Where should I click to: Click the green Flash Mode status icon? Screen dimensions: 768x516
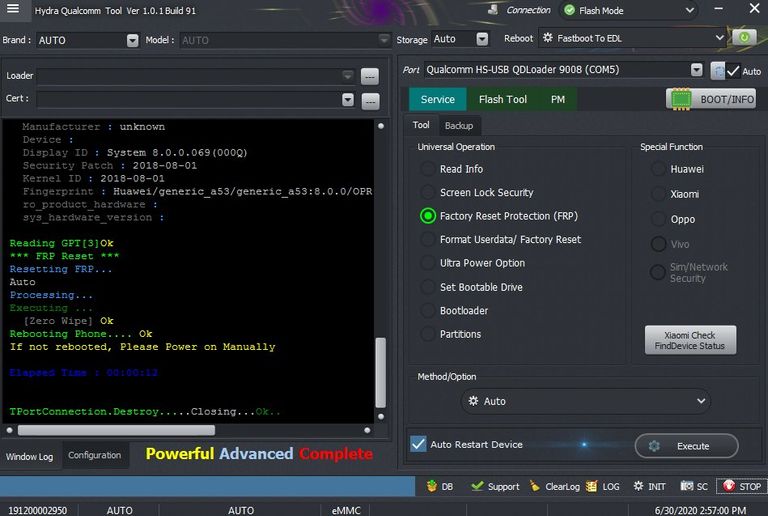point(569,10)
